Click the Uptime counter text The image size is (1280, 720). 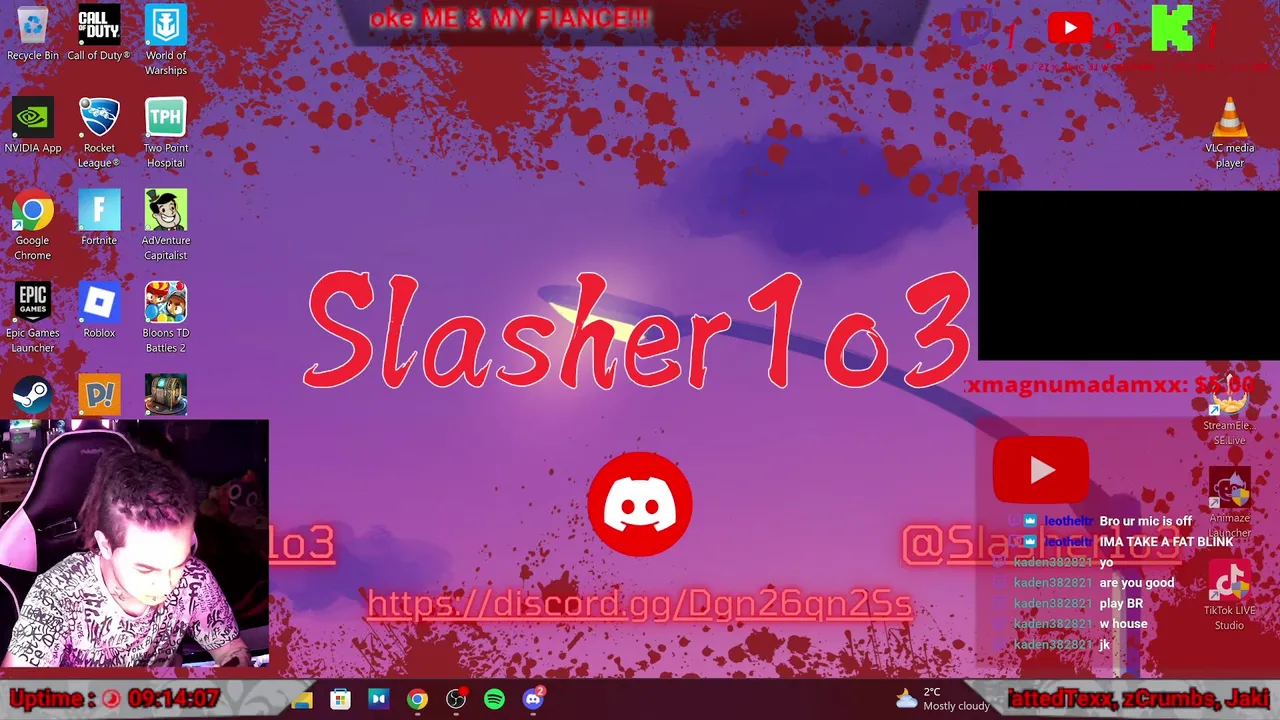click(x=115, y=699)
